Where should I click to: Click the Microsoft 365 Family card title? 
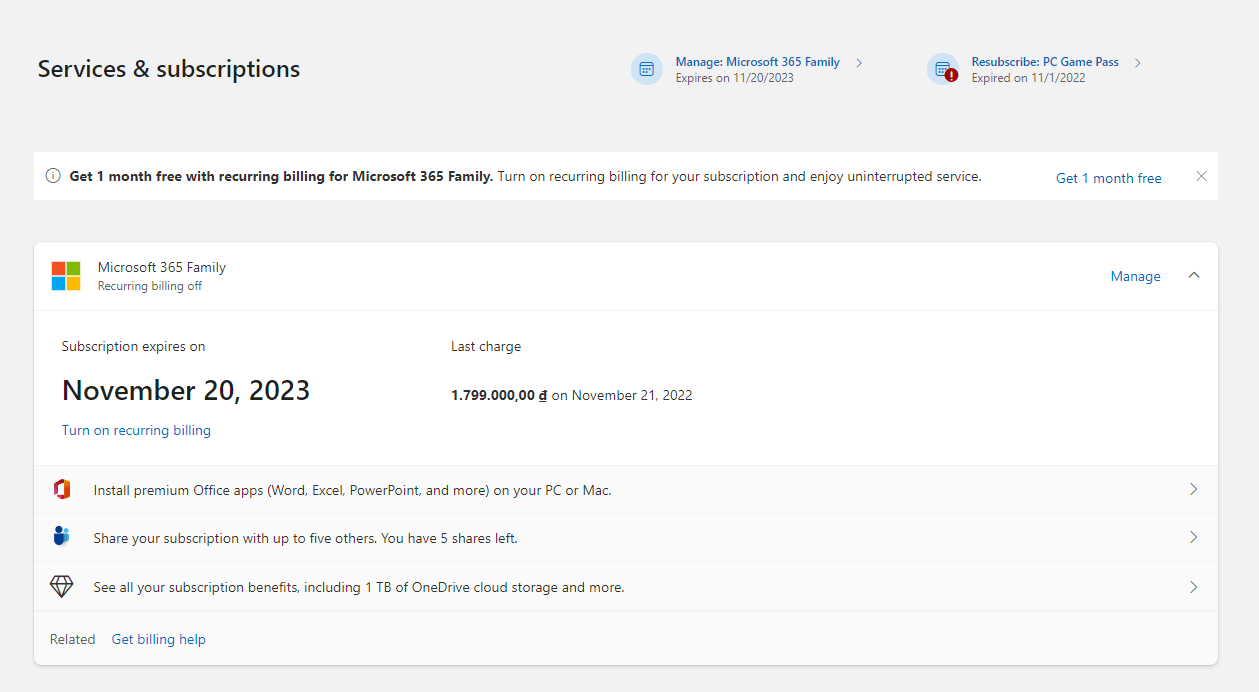coord(162,267)
